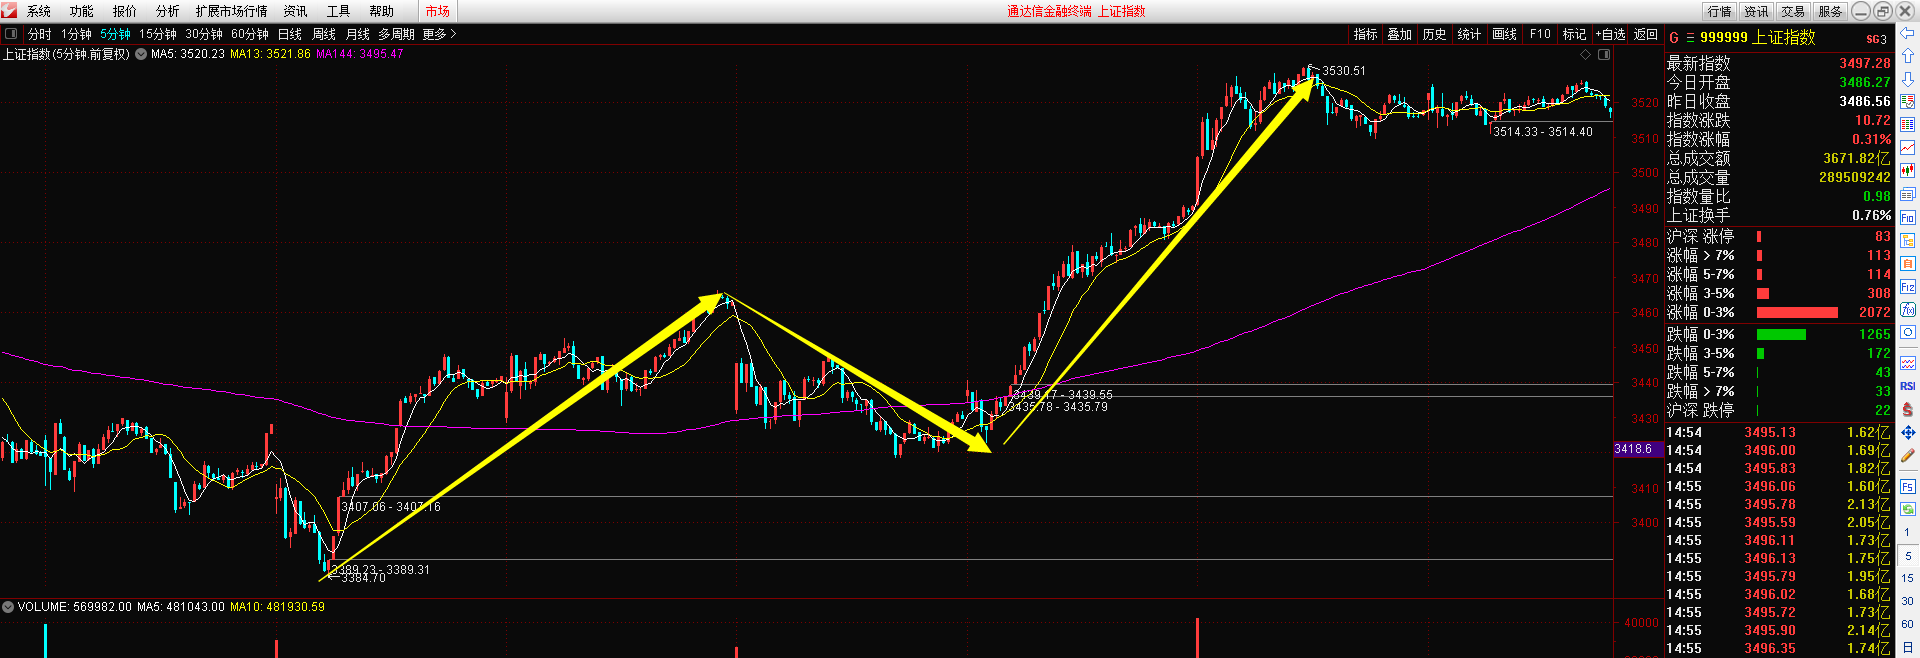Click the RSI indicator sidebar icon

pyautogui.click(x=1907, y=386)
